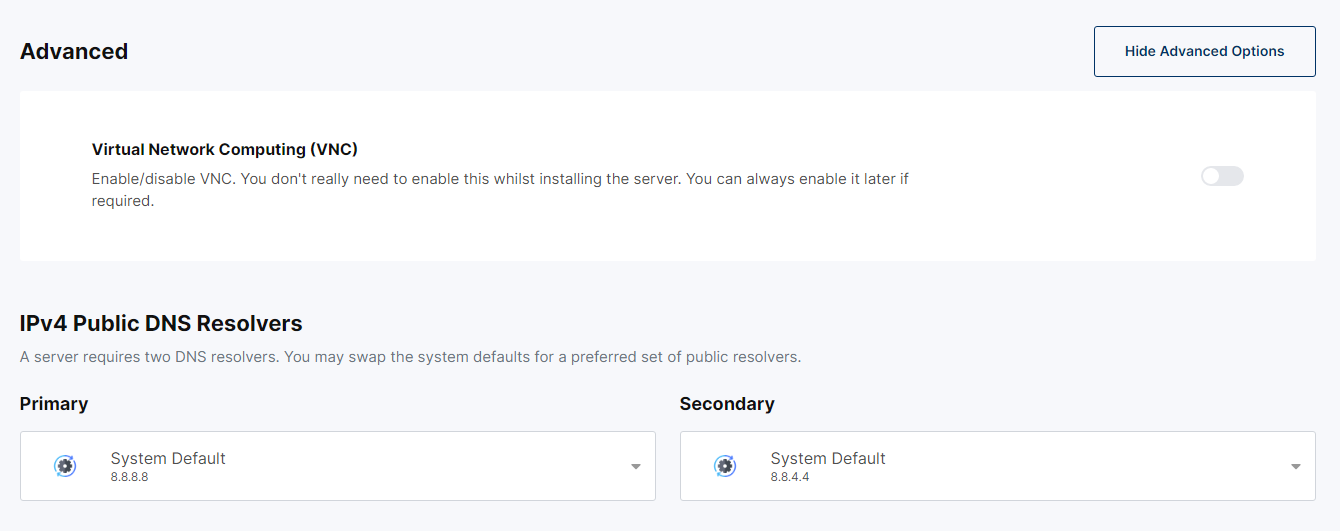Click the VNC enable/disable description text
The height and width of the screenshot is (531, 1340).
(500, 189)
